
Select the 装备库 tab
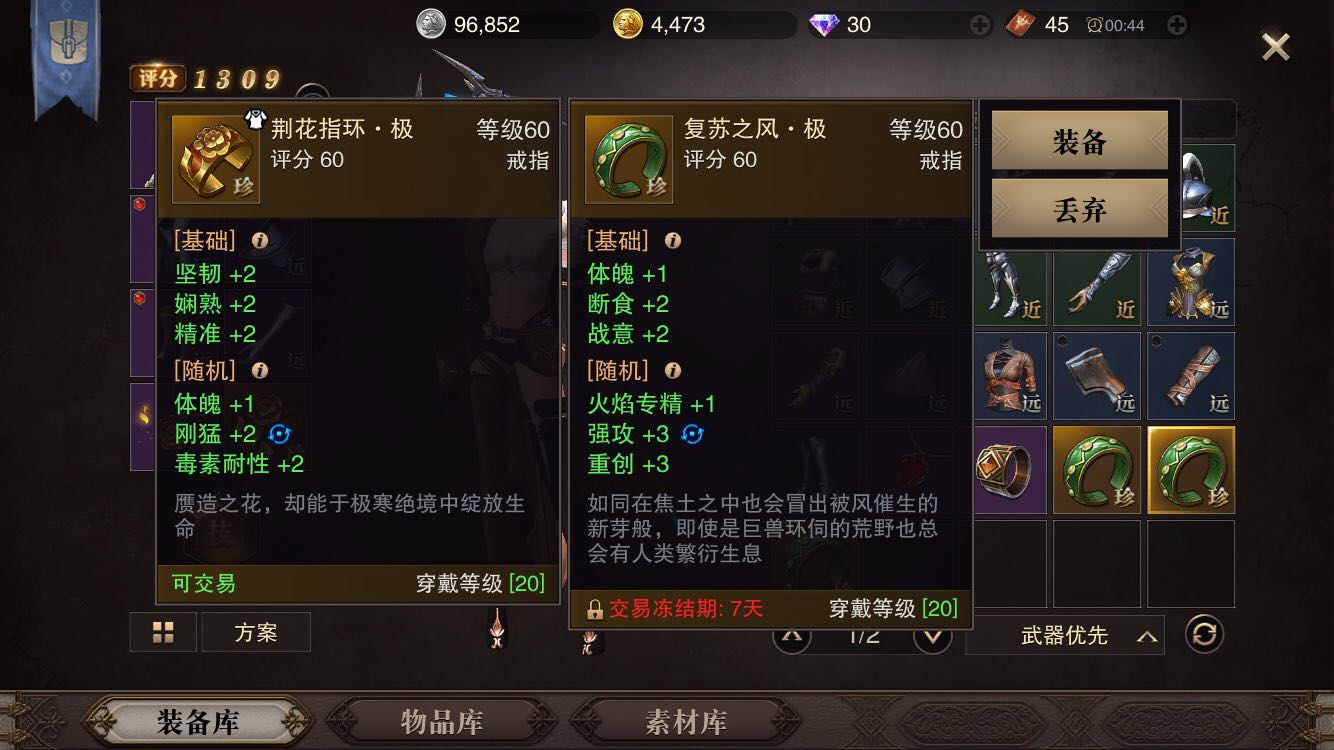tap(197, 721)
